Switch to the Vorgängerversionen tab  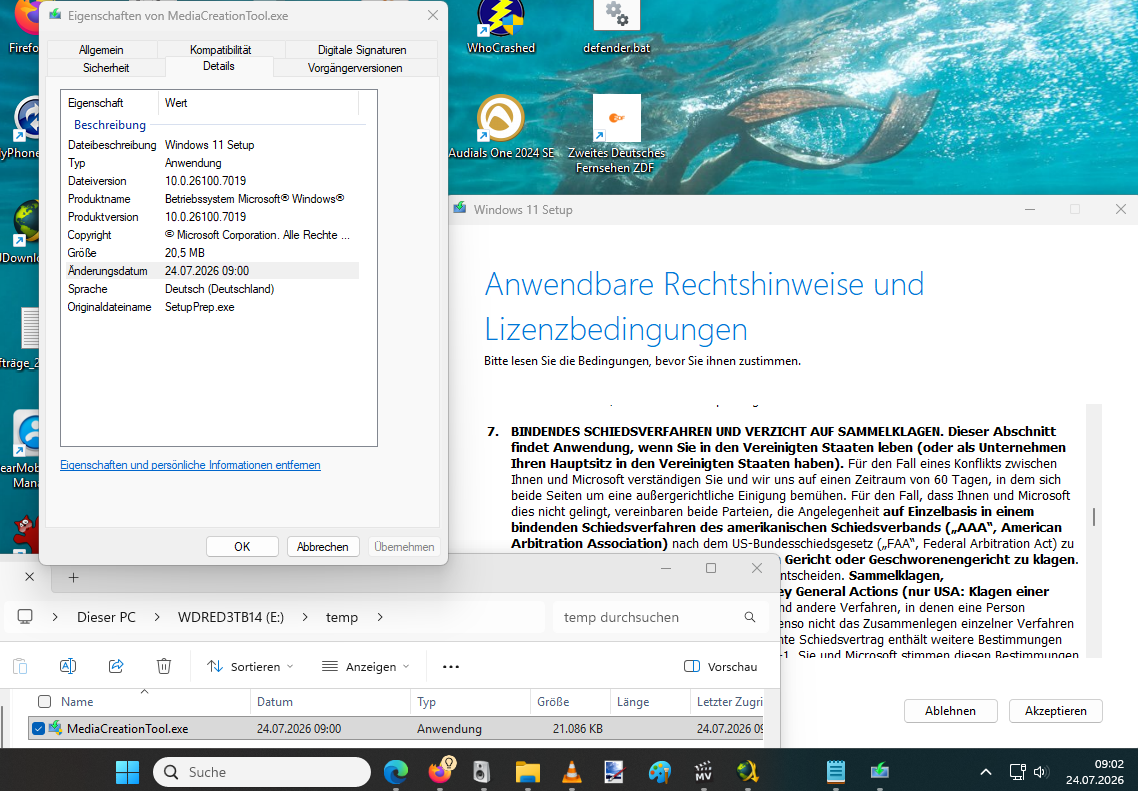[x=355, y=67]
